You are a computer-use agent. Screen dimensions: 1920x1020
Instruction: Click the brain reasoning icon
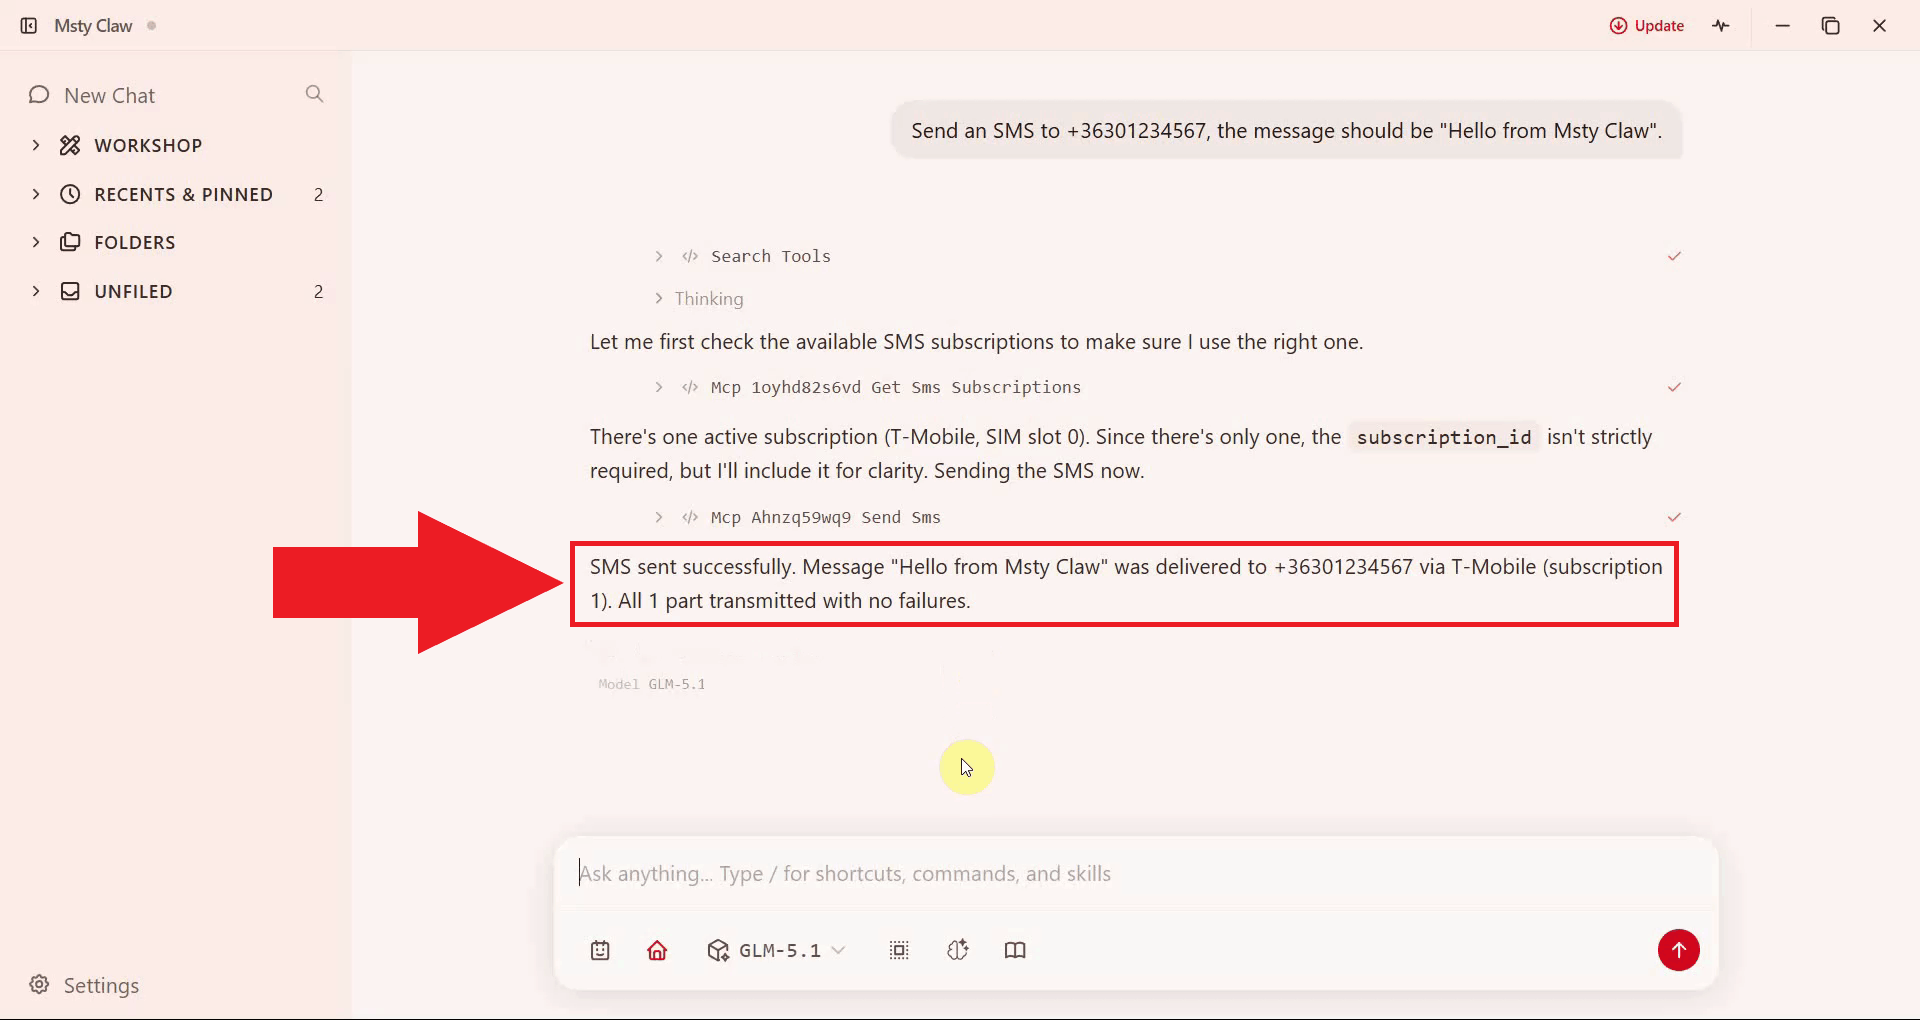[957, 950]
